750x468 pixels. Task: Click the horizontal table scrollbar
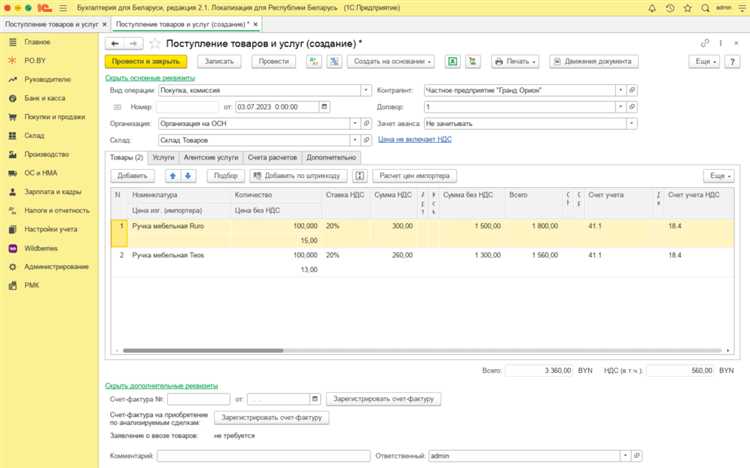(x=203, y=351)
